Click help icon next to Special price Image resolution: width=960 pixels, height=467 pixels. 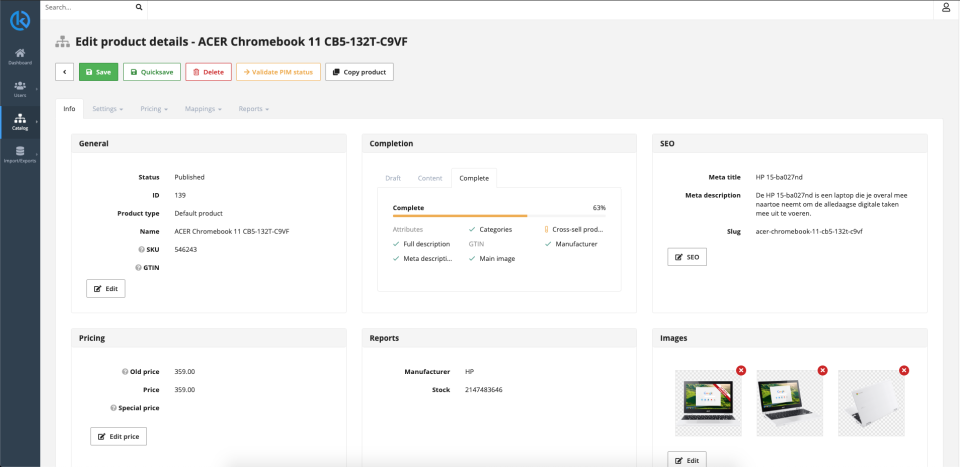coord(113,408)
